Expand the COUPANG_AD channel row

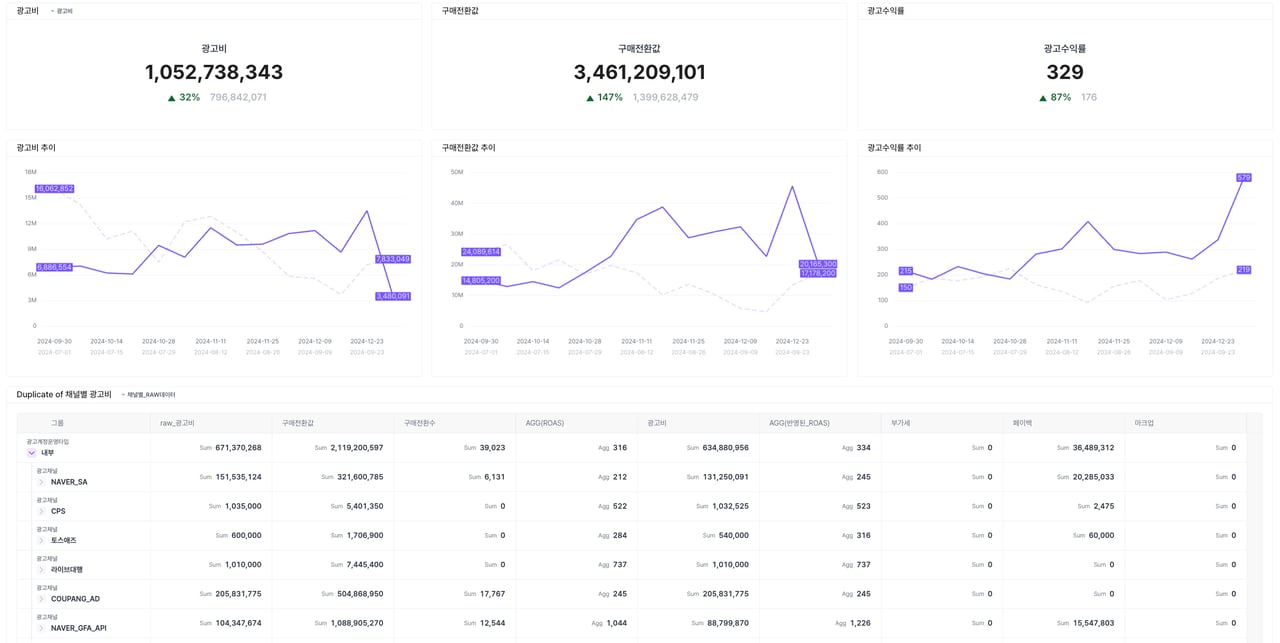(x=41, y=599)
